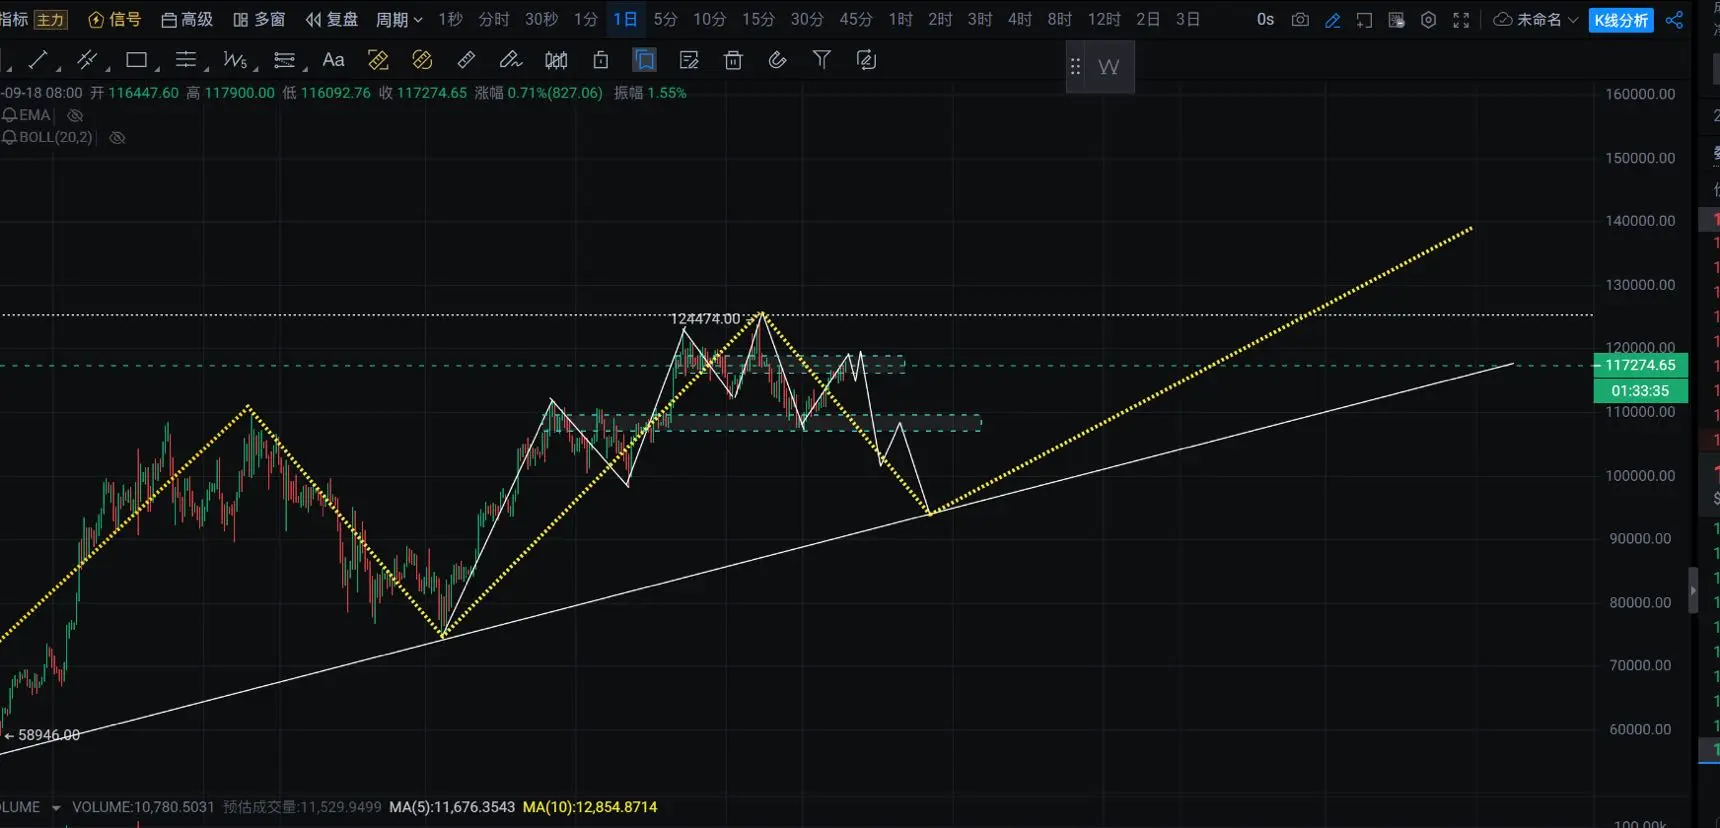Click the funnel filter icon

pyautogui.click(x=822, y=61)
